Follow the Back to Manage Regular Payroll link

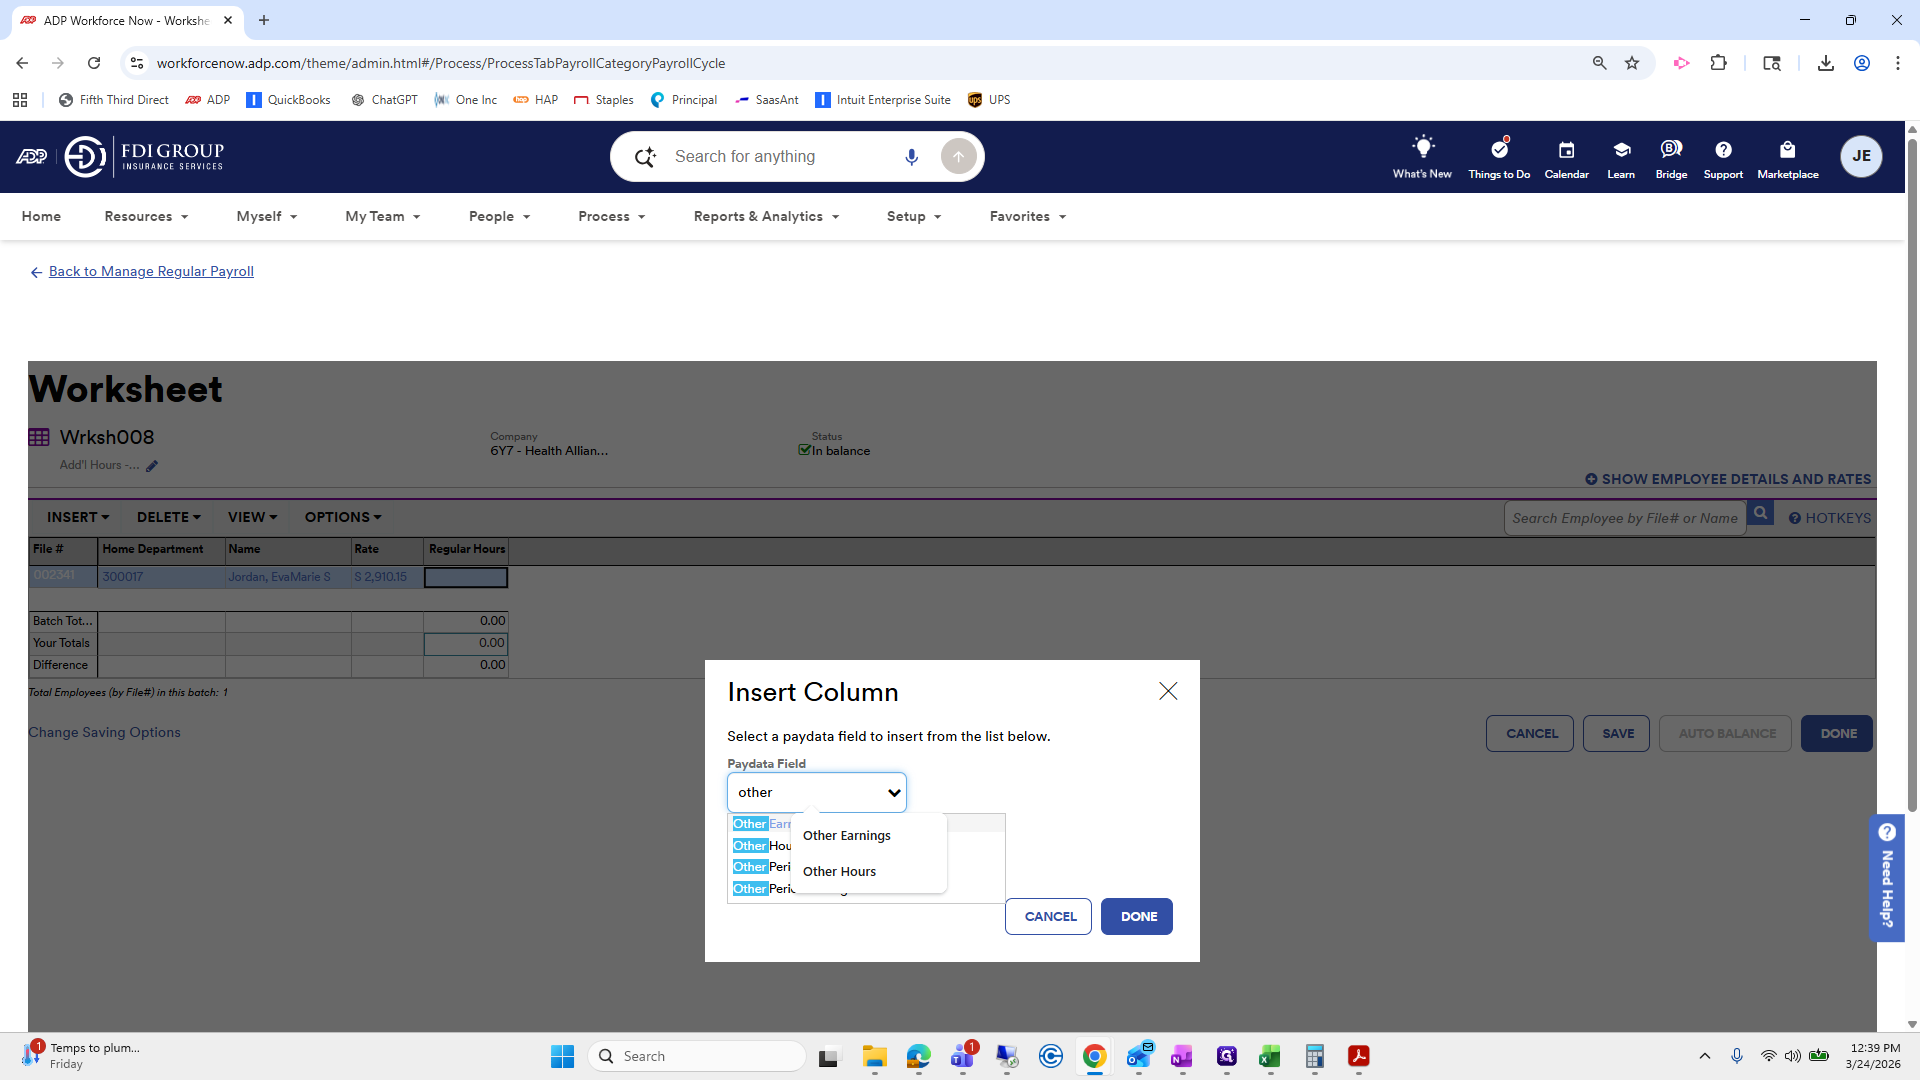point(151,271)
